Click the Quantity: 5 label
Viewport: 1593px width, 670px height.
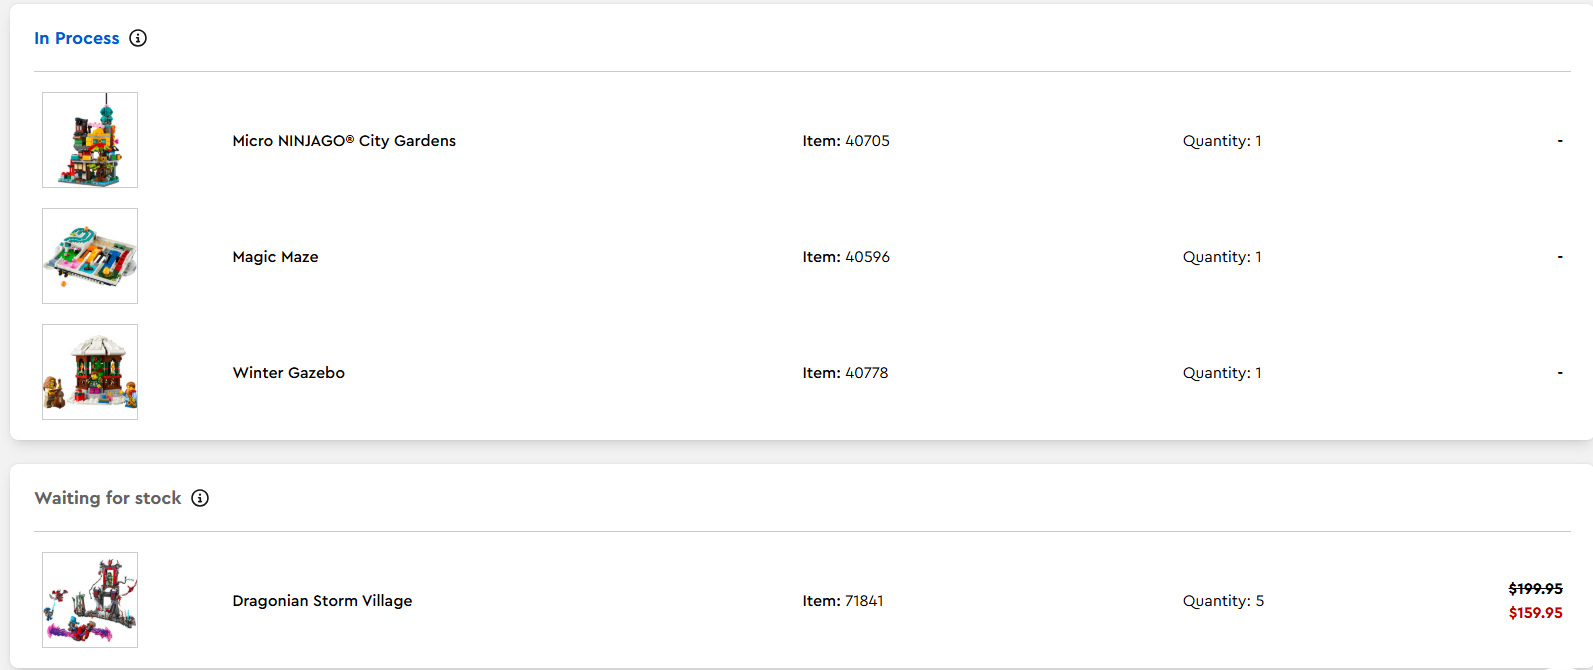click(x=1223, y=601)
